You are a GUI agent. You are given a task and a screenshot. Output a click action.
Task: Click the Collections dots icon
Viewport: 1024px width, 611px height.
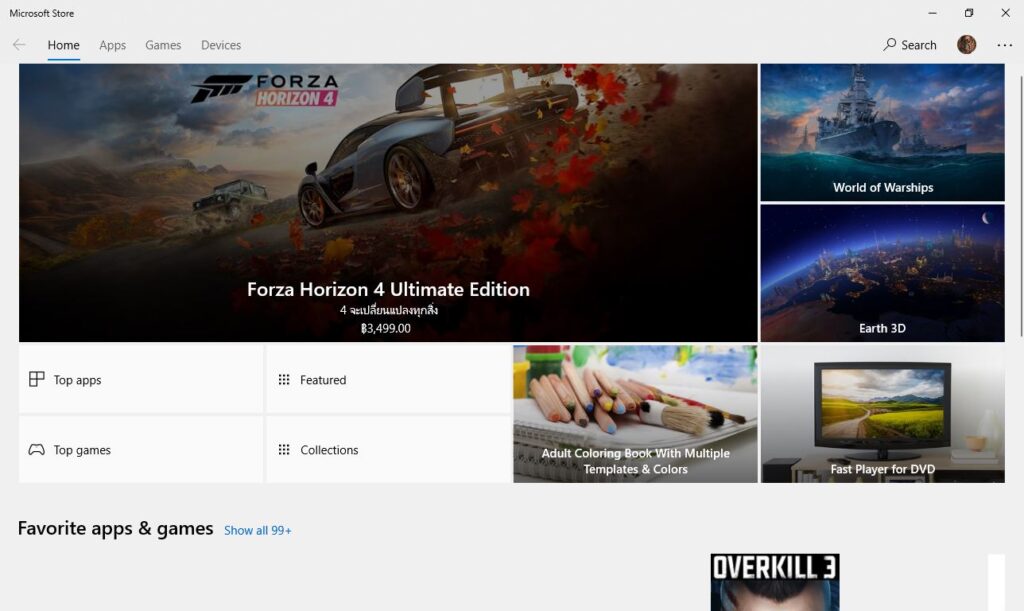(284, 449)
